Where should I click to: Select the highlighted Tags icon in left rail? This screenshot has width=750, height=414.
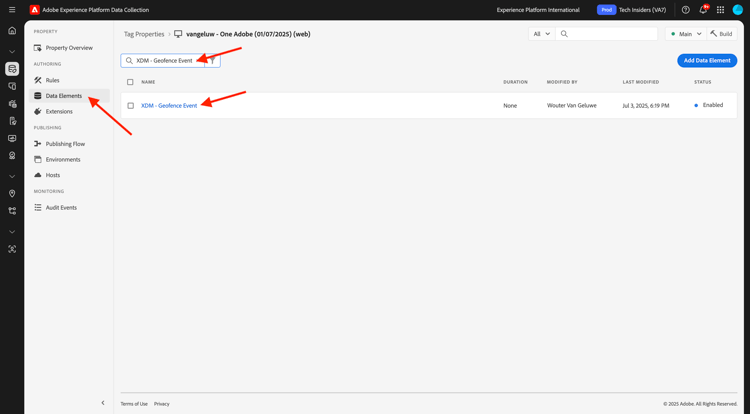12,69
